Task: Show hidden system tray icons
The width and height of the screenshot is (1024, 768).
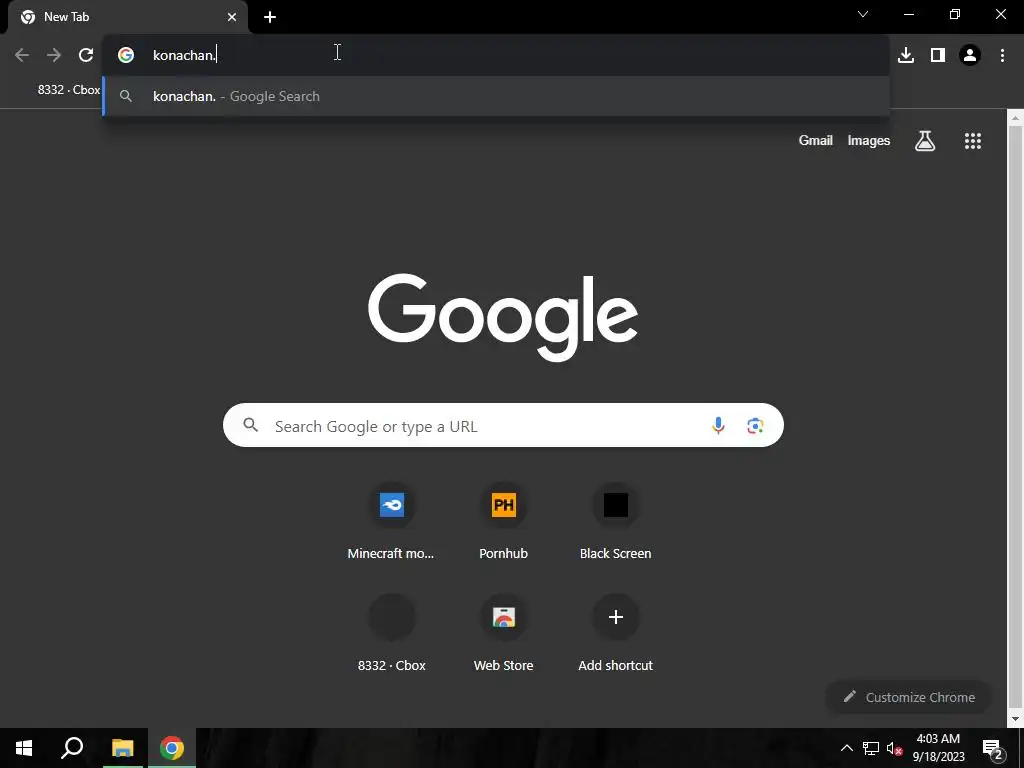Action: 846,748
